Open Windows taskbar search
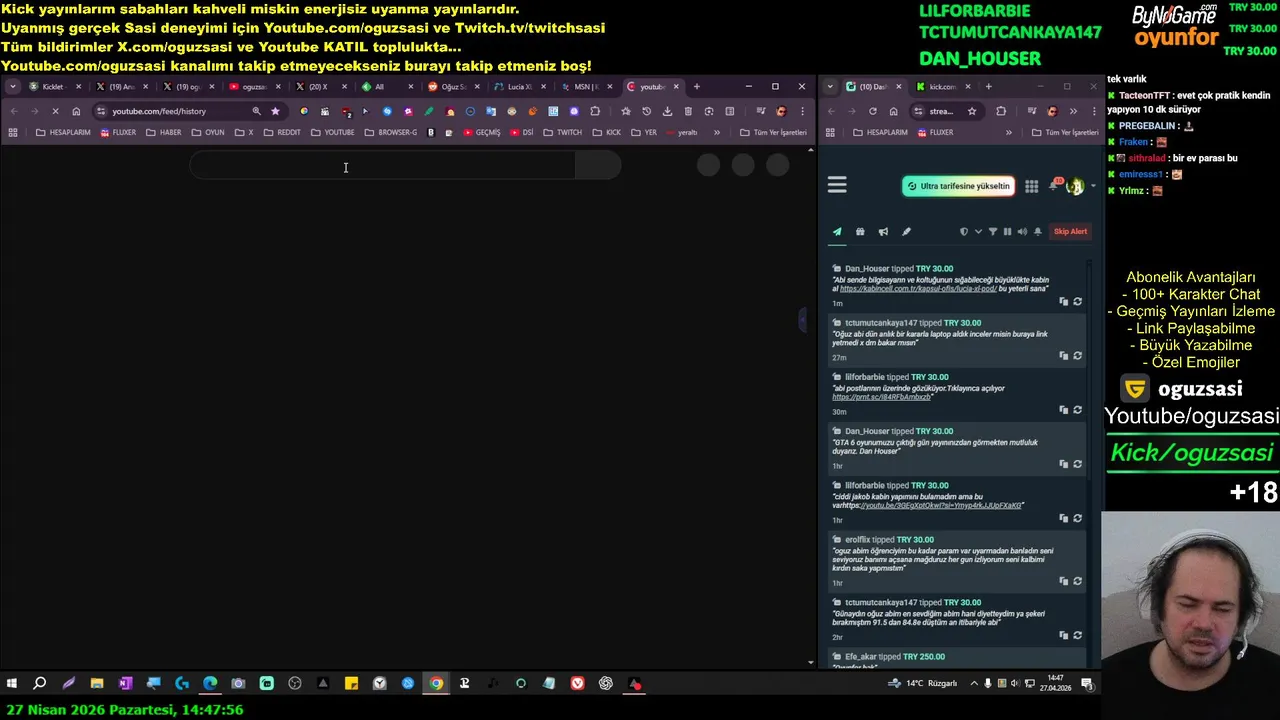Image resolution: width=1280 pixels, height=720 pixels. coord(40,684)
